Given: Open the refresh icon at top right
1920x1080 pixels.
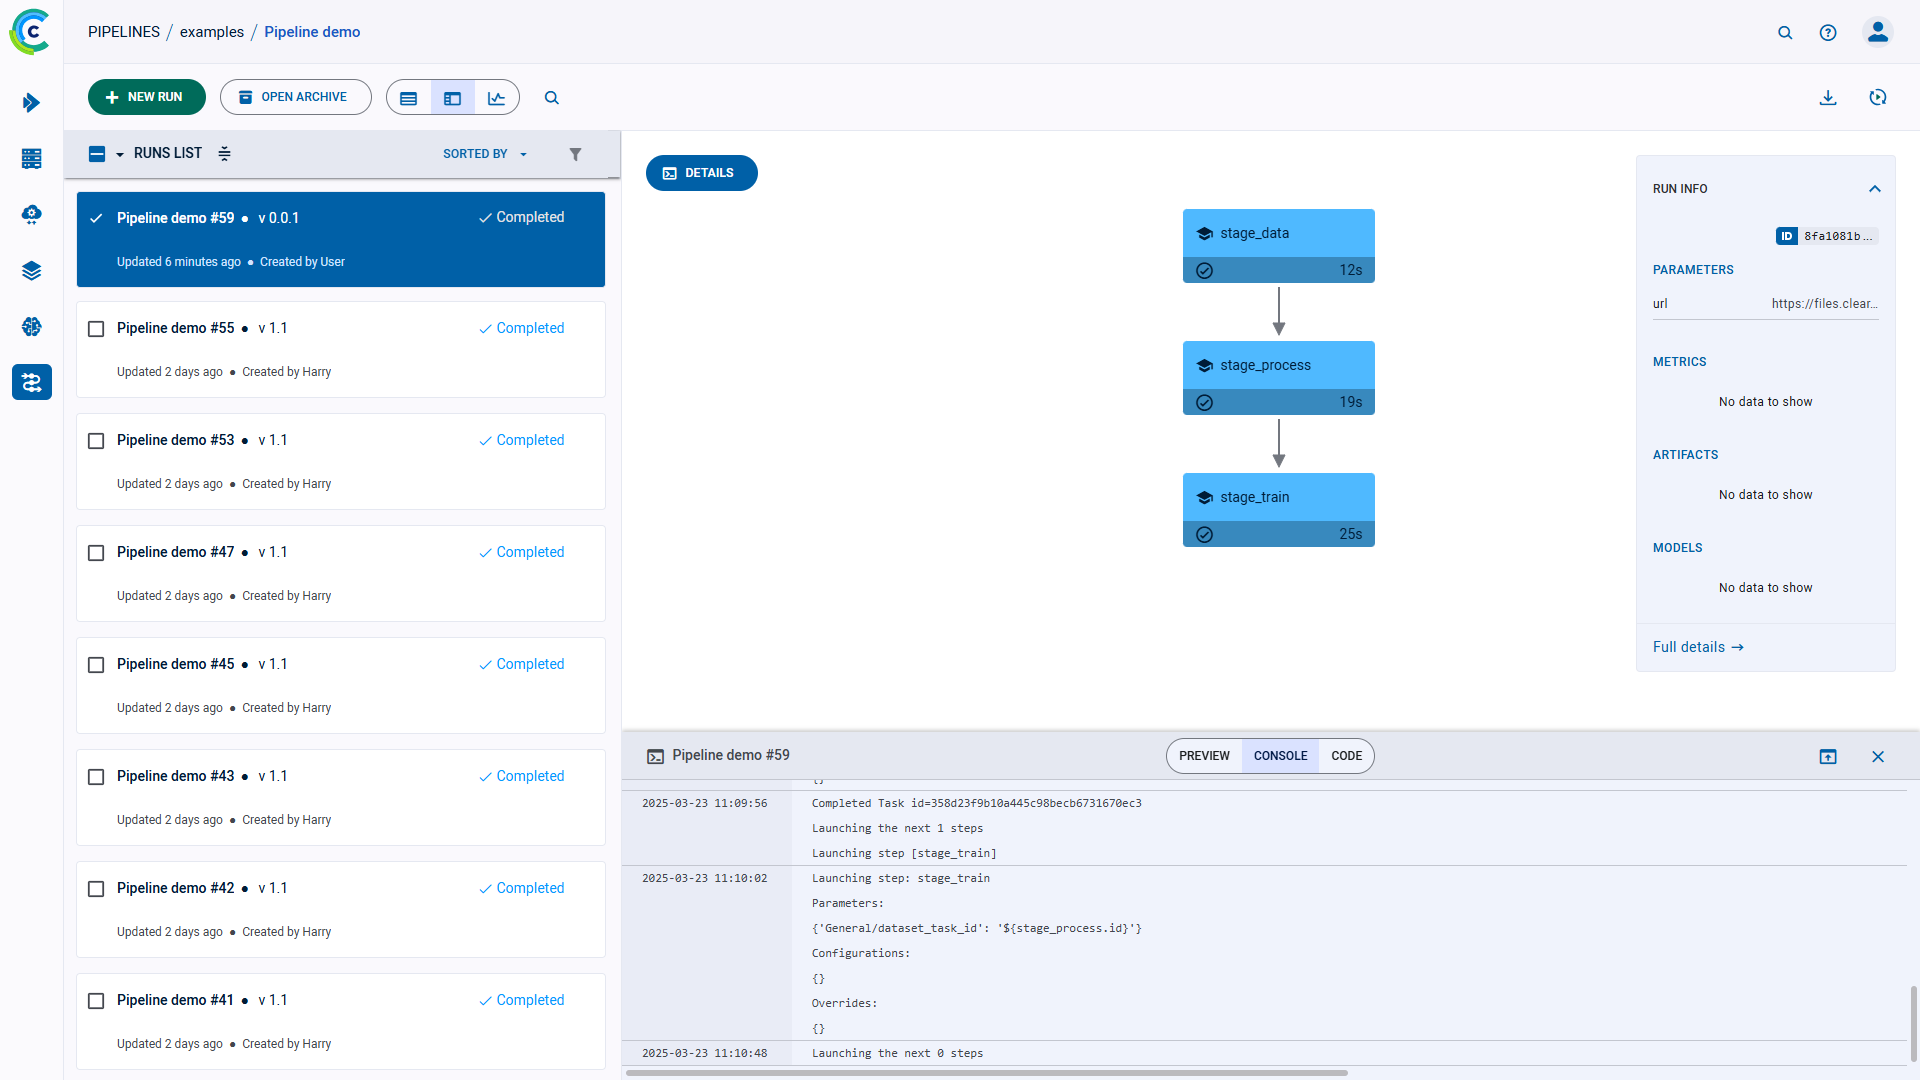Looking at the screenshot, I should 1879,97.
